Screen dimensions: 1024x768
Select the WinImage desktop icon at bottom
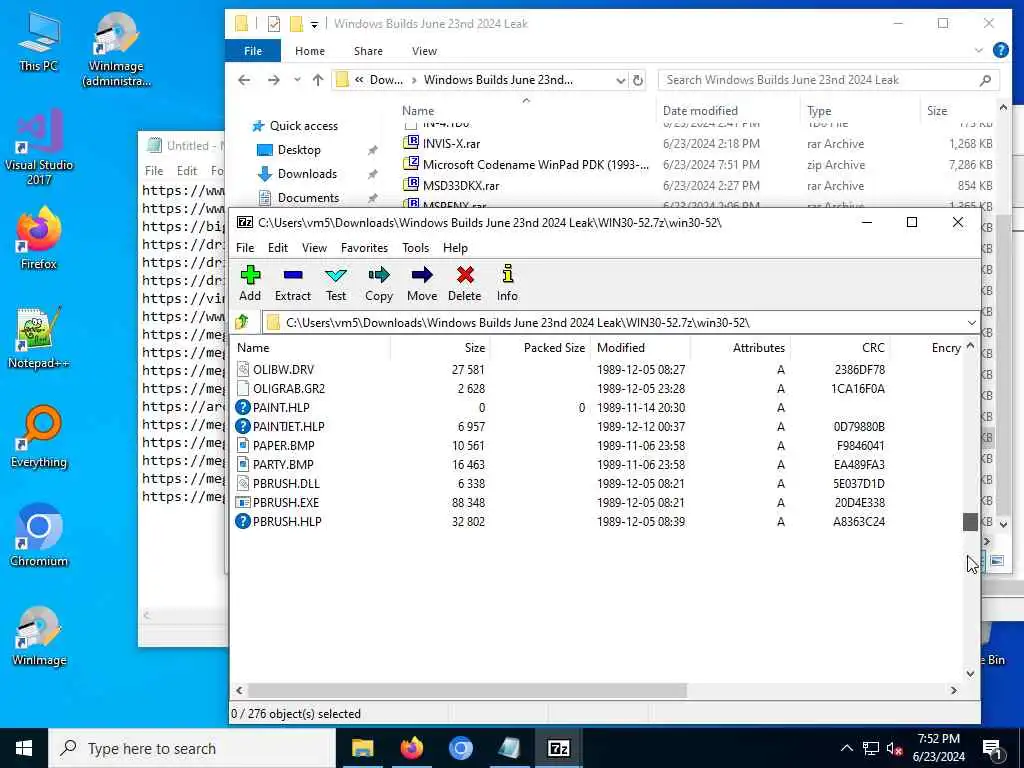(x=39, y=635)
